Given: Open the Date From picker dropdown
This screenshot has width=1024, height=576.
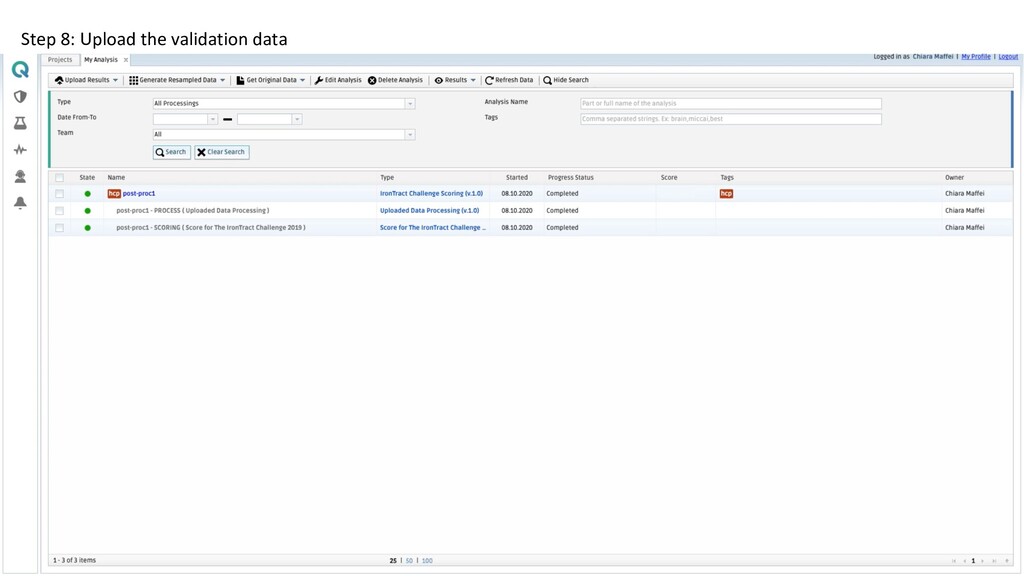Looking at the screenshot, I should pyautogui.click(x=212, y=120).
